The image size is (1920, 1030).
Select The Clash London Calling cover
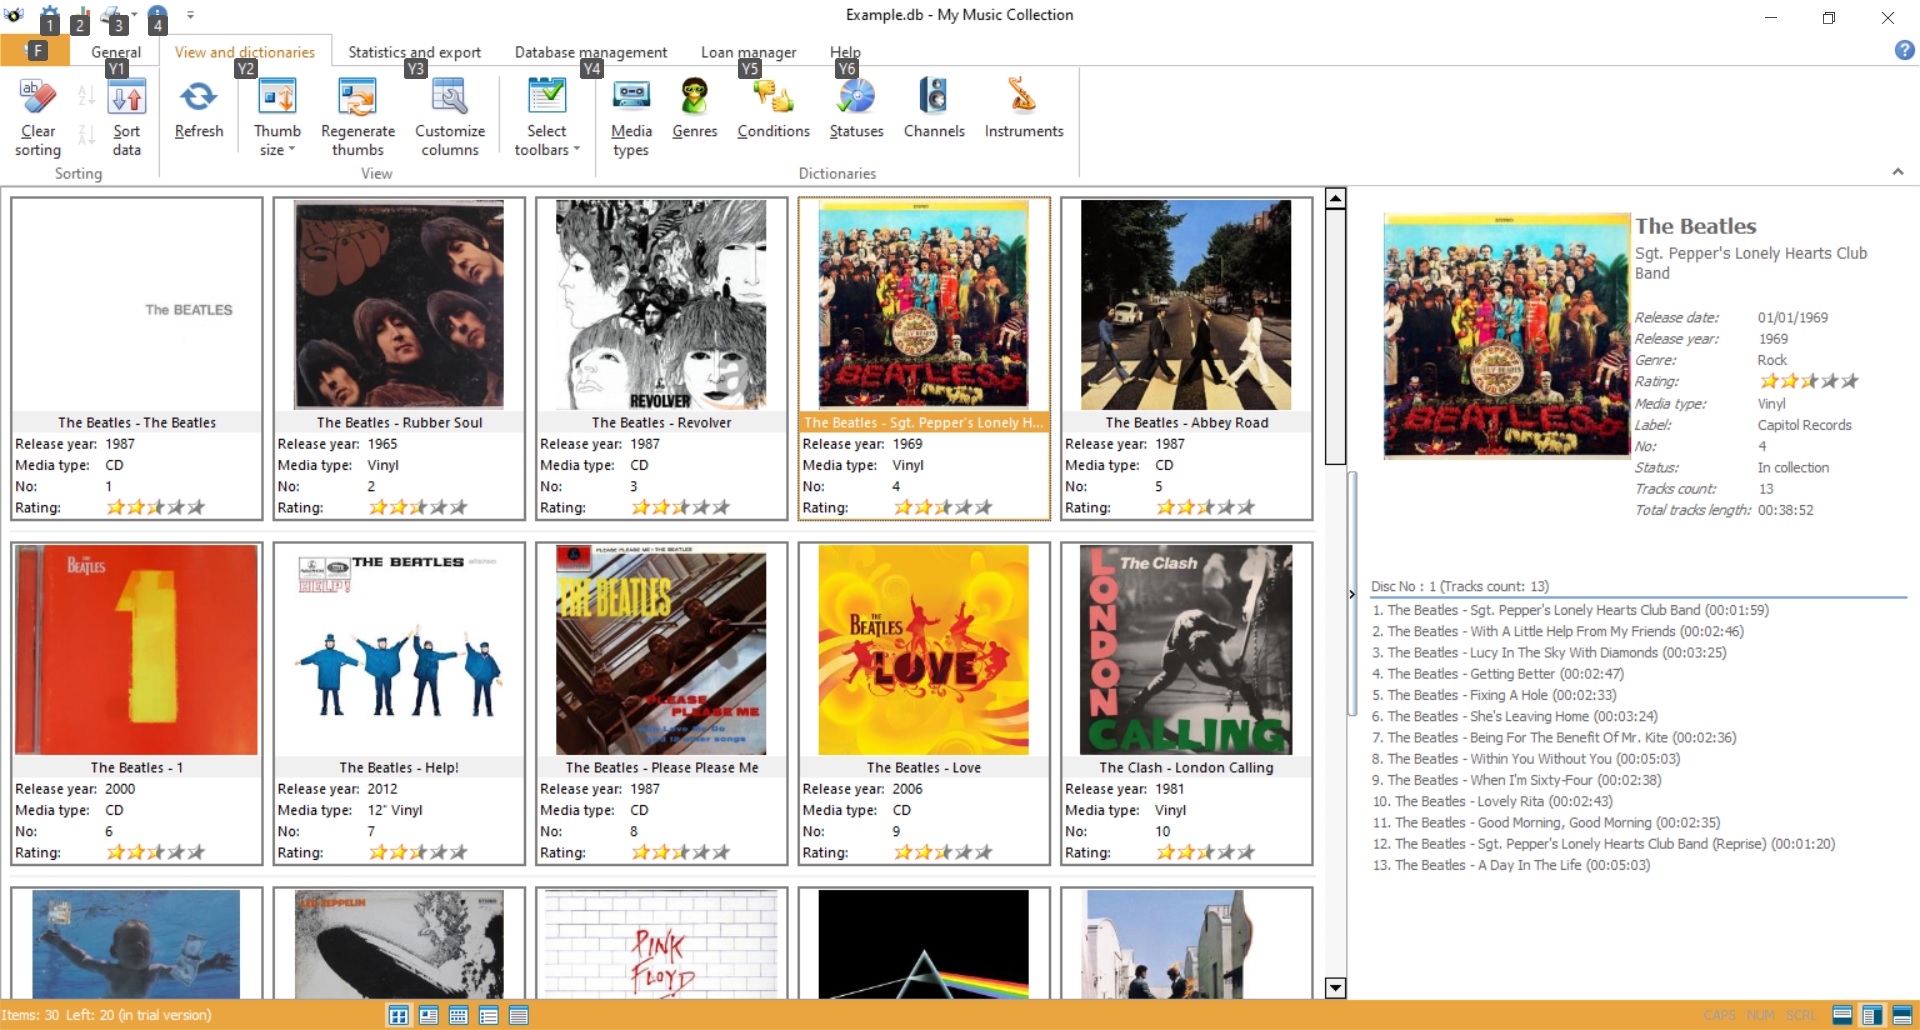click(x=1186, y=649)
